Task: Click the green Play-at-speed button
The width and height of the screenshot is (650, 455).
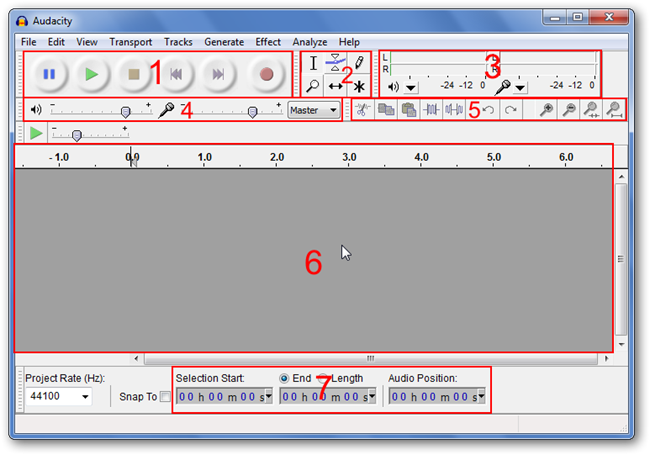Action: coord(36,133)
